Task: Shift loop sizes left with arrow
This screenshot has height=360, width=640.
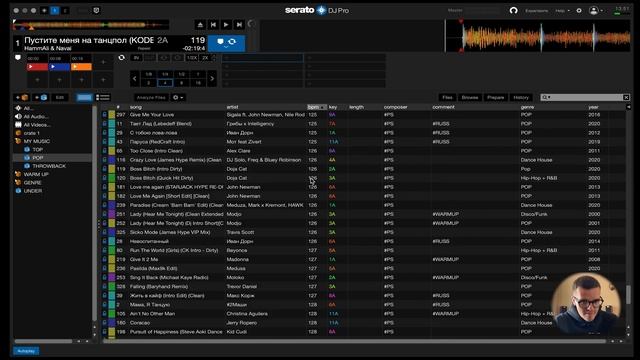Action: pos(135,78)
